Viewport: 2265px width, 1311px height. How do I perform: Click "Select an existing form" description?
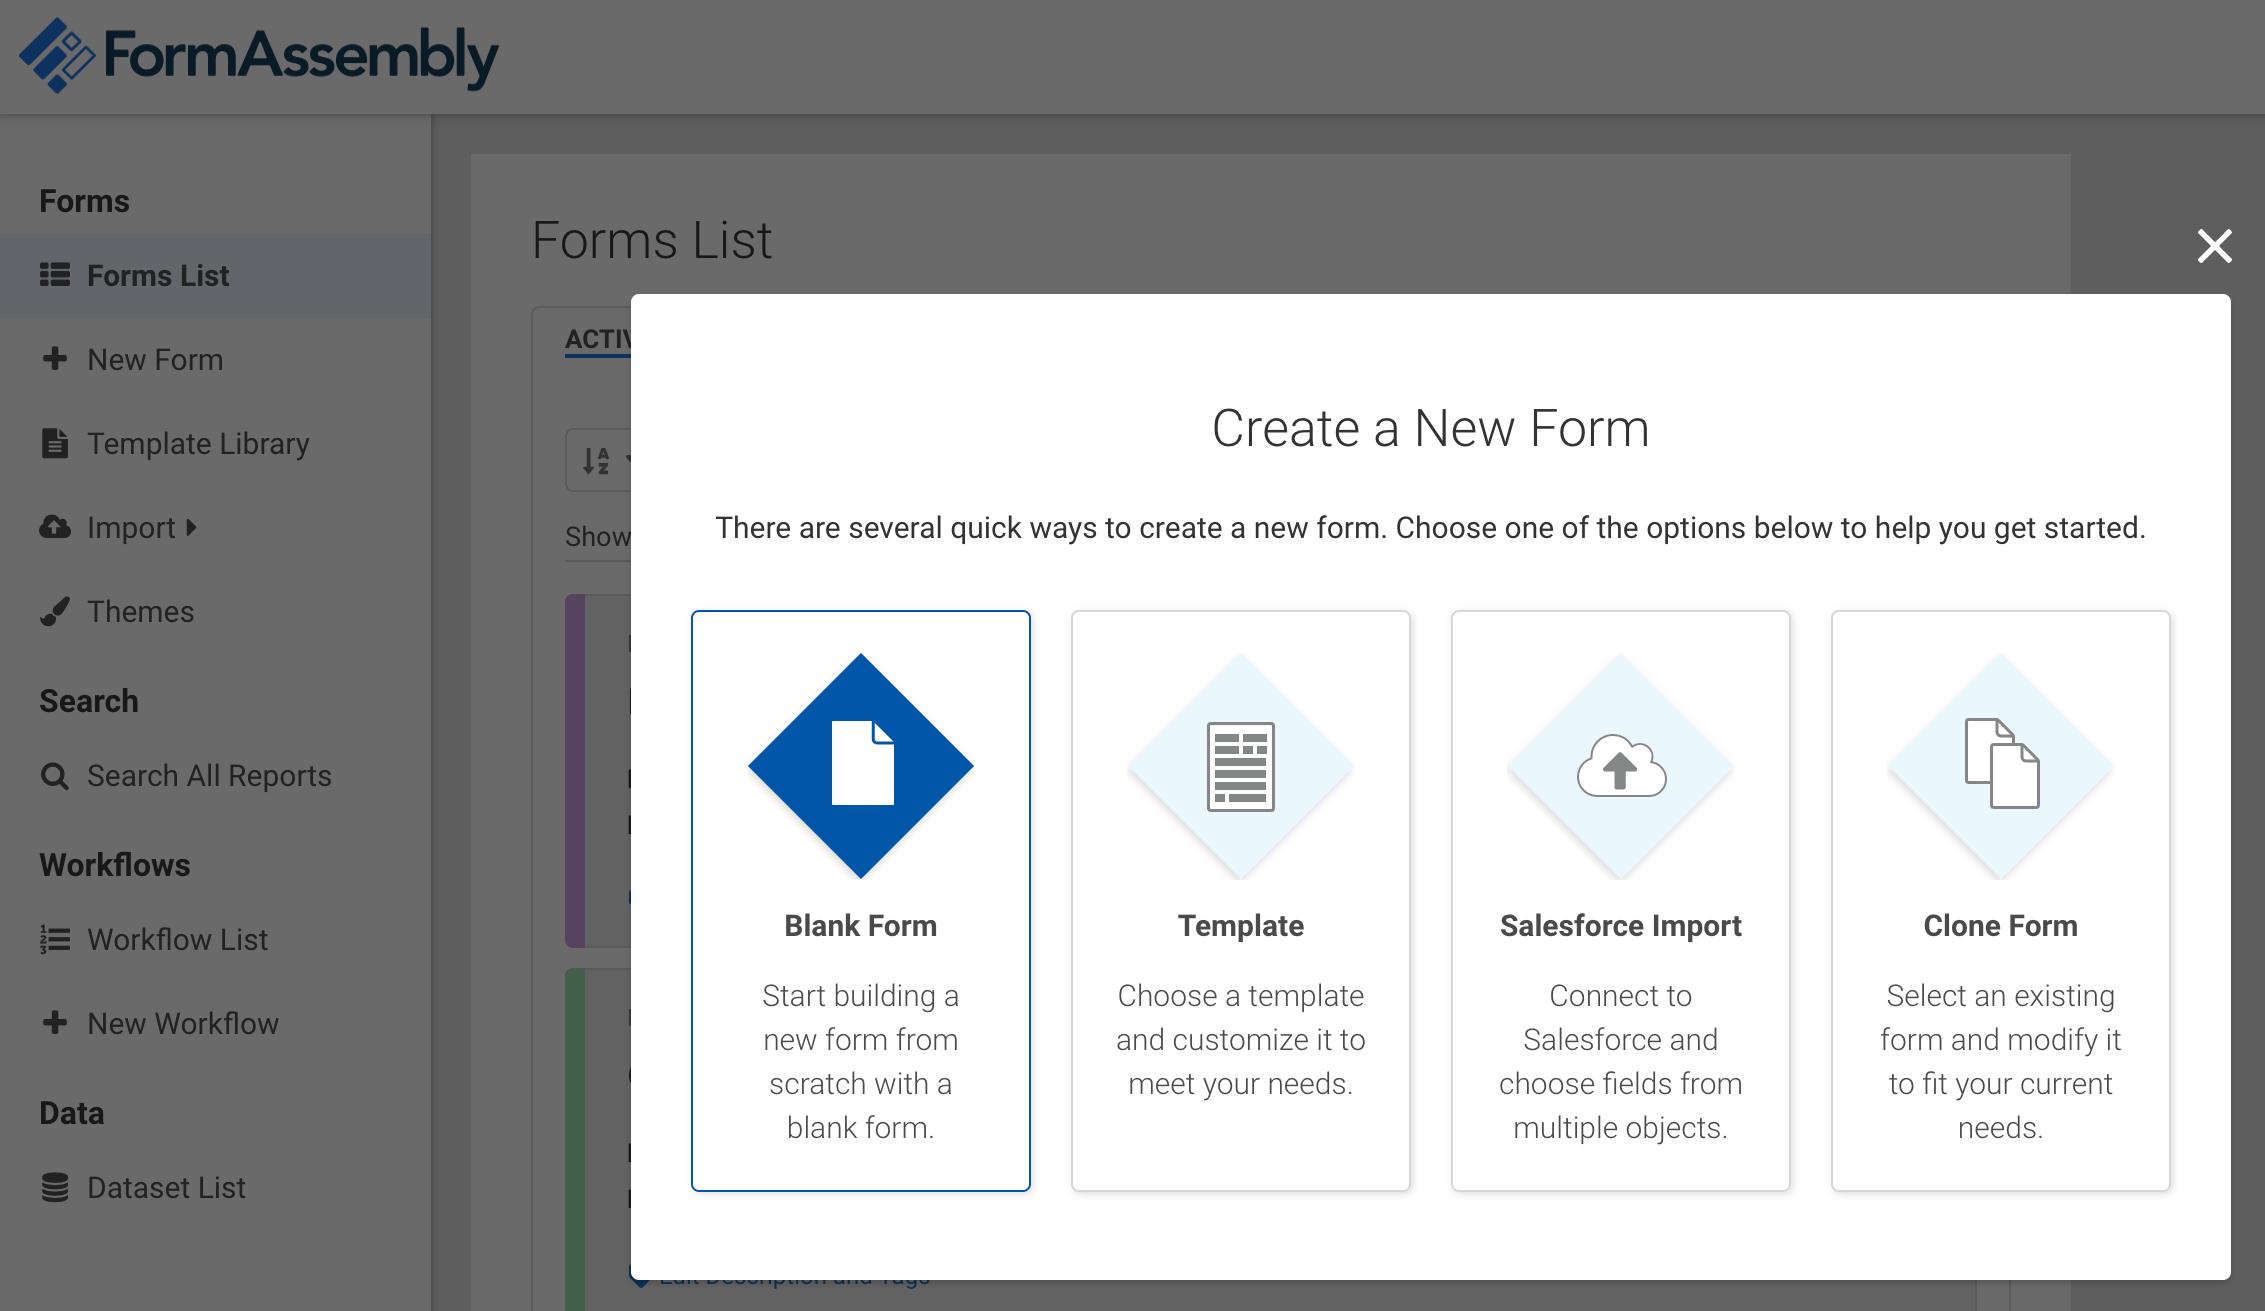(x=2000, y=1062)
